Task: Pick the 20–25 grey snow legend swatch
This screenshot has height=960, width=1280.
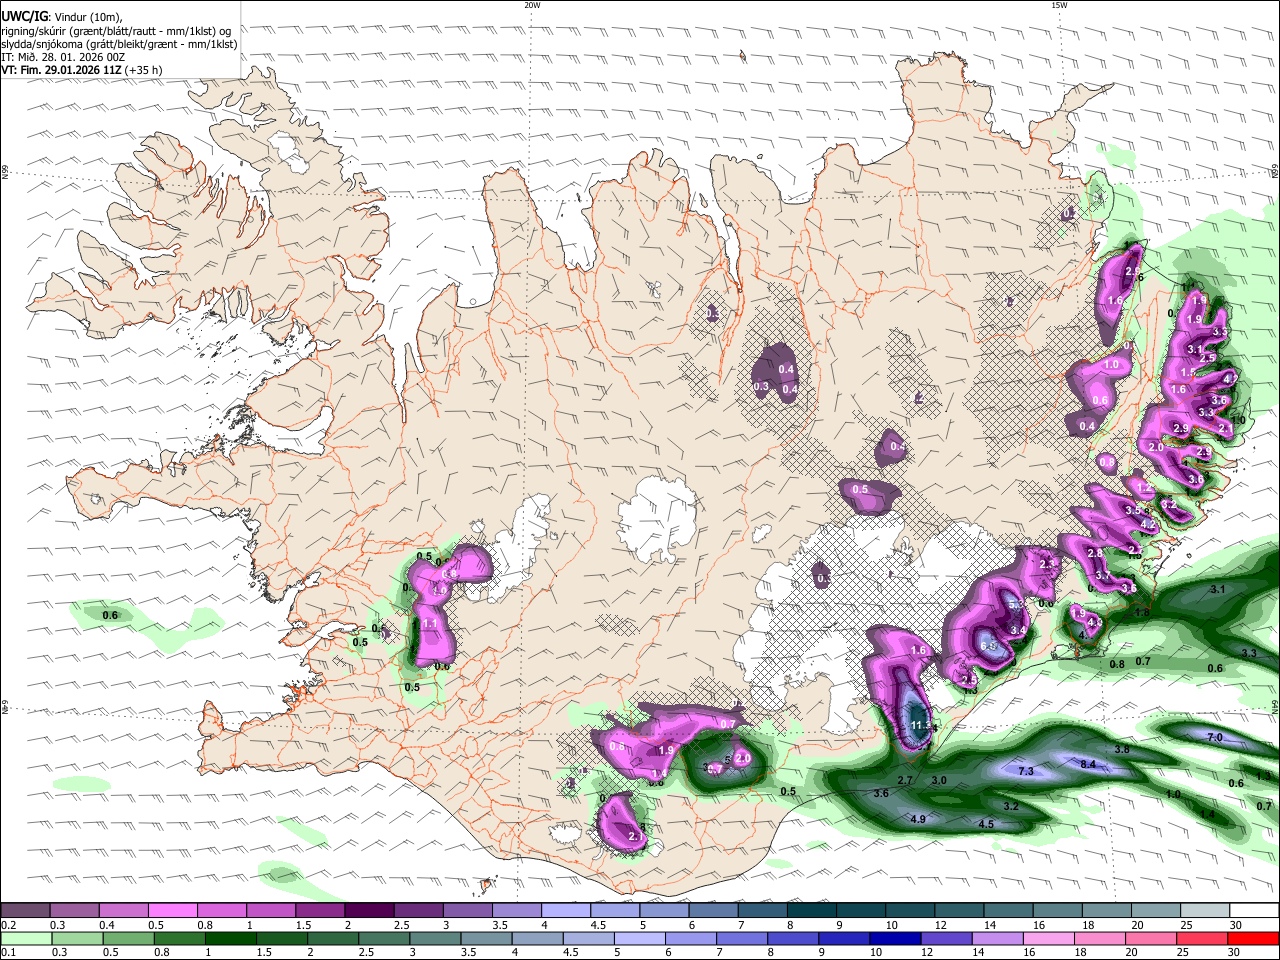Action: (1157, 910)
